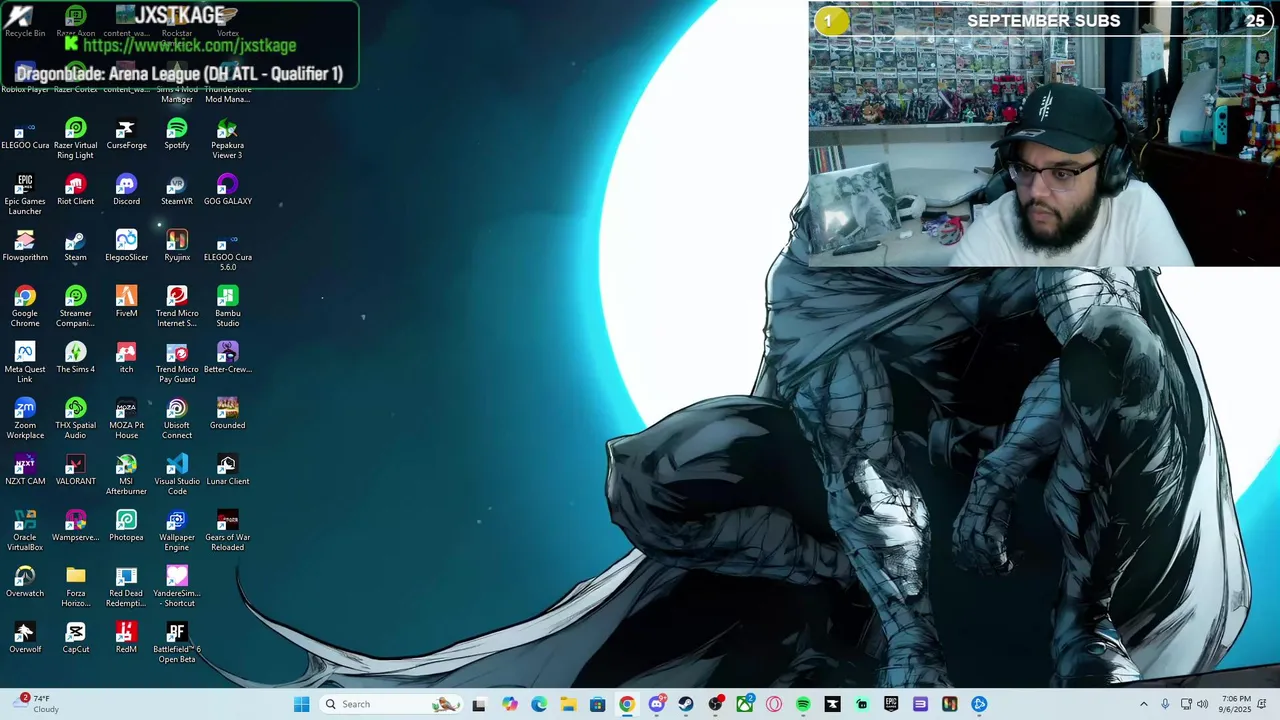Viewport: 1280px width, 720px height.
Task: Select the Trend Micro Pay Guard icon
Action: [177, 363]
